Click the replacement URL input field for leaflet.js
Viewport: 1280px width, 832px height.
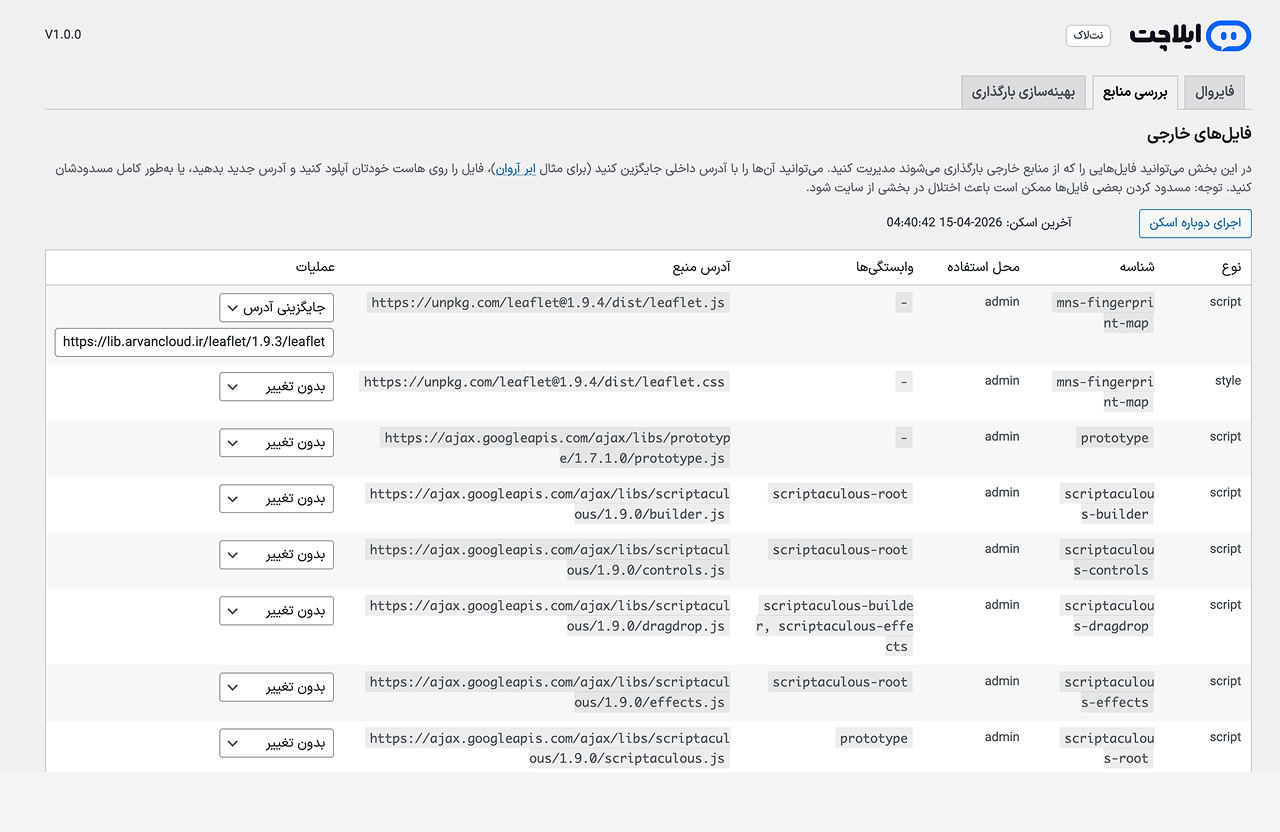click(195, 342)
